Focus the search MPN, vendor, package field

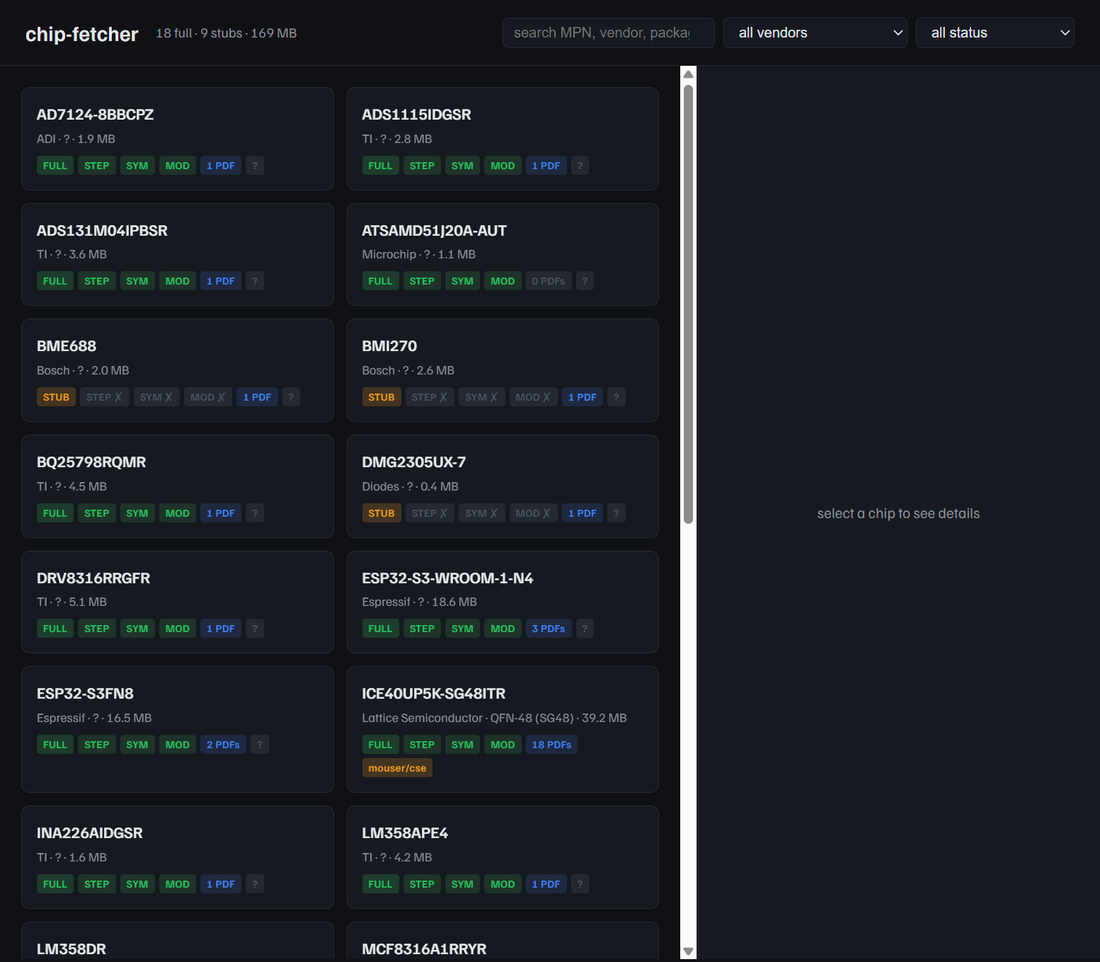(608, 33)
